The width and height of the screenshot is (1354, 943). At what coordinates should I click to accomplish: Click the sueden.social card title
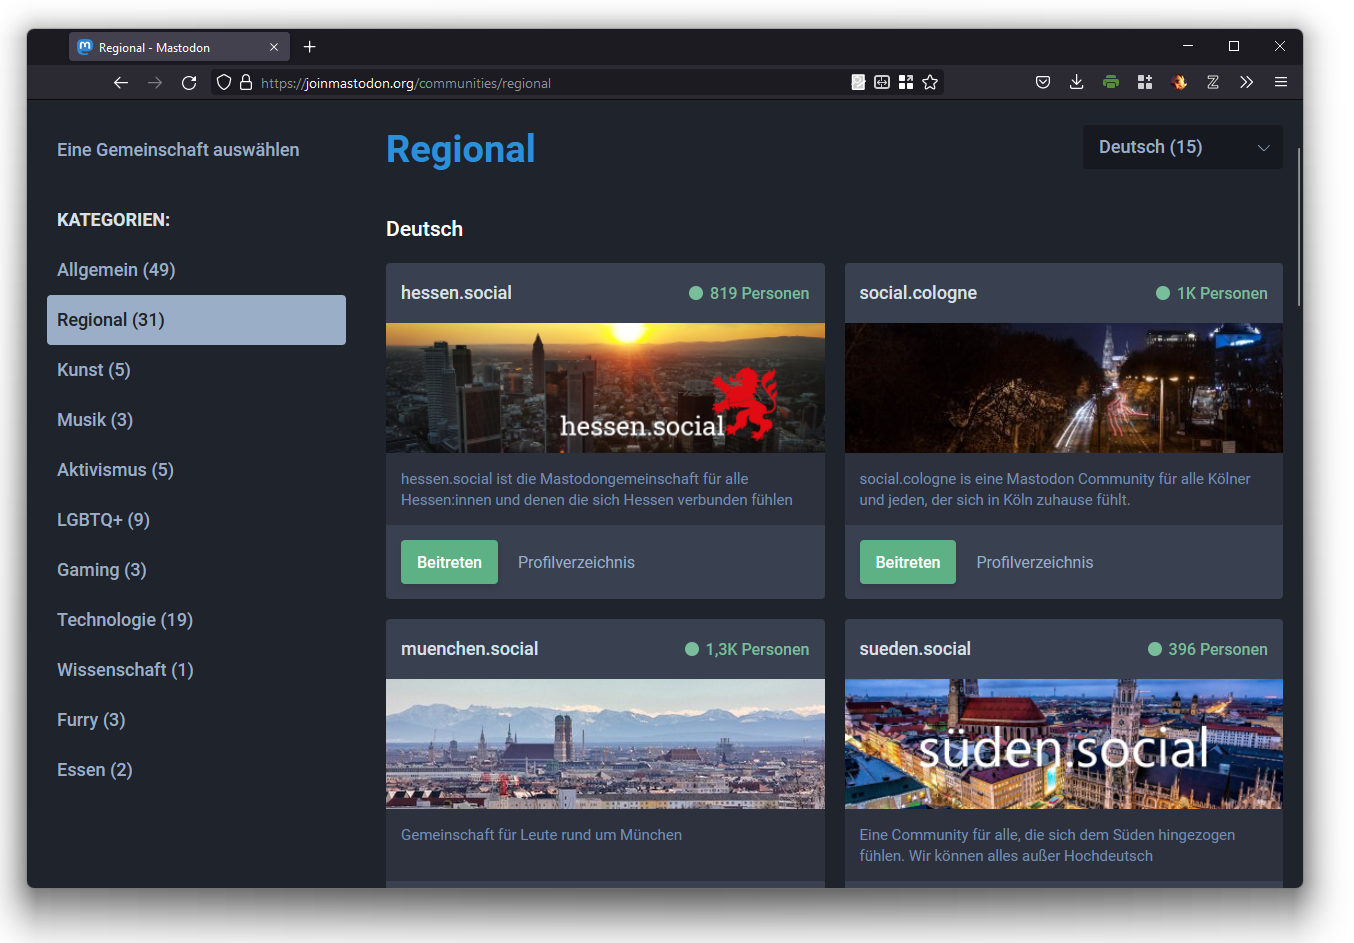915,649
